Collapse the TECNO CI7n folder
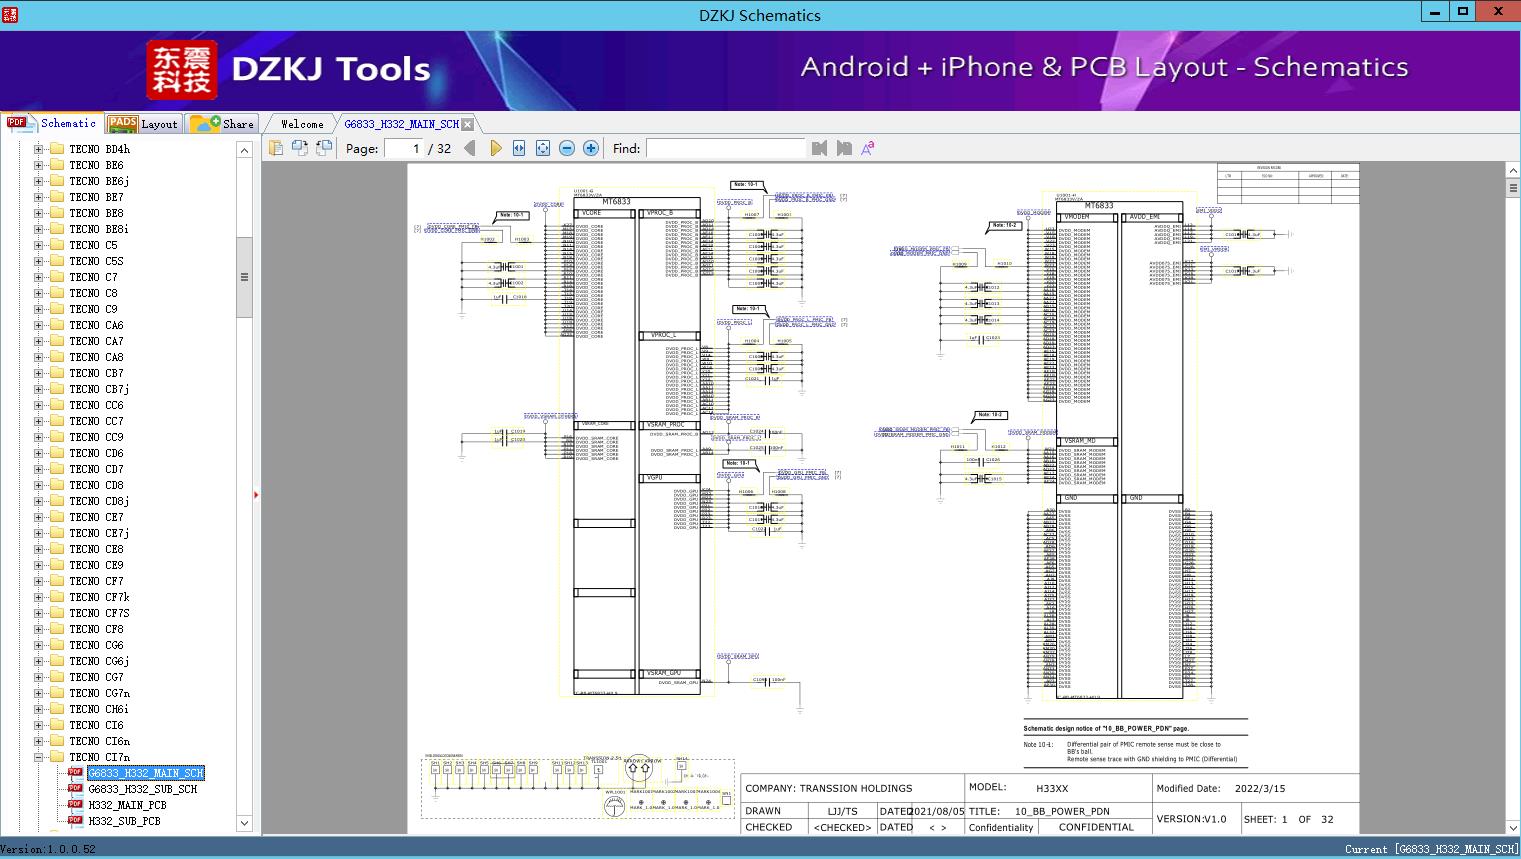The height and width of the screenshot is (859, 1521). [39, 757]
